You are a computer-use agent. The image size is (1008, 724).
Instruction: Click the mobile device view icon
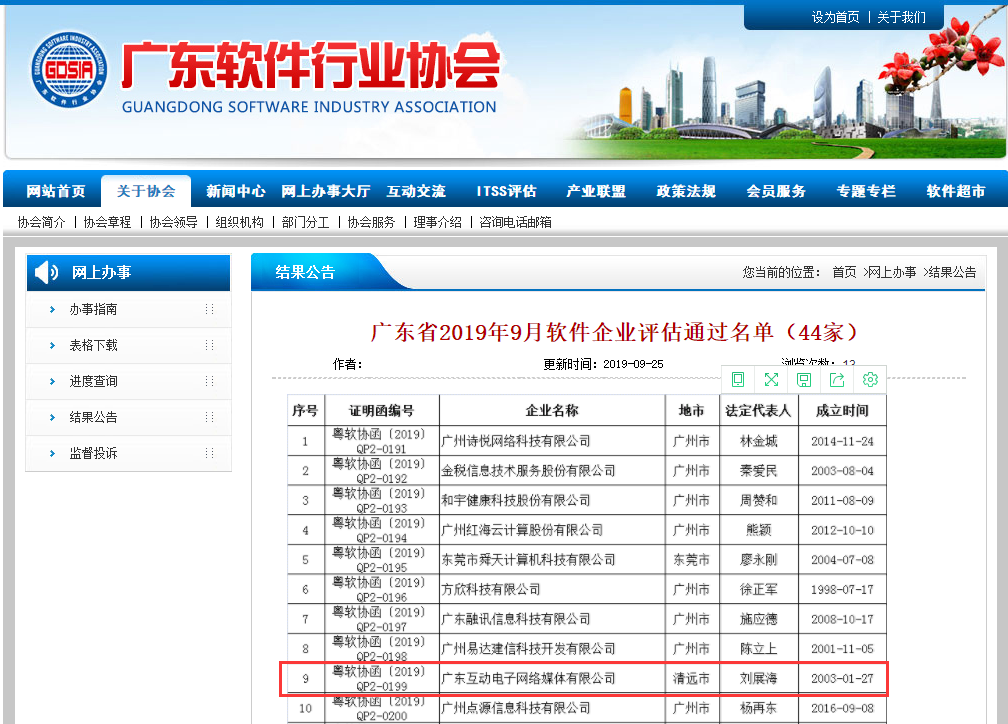pyautogui.click(x=738, y=379)
